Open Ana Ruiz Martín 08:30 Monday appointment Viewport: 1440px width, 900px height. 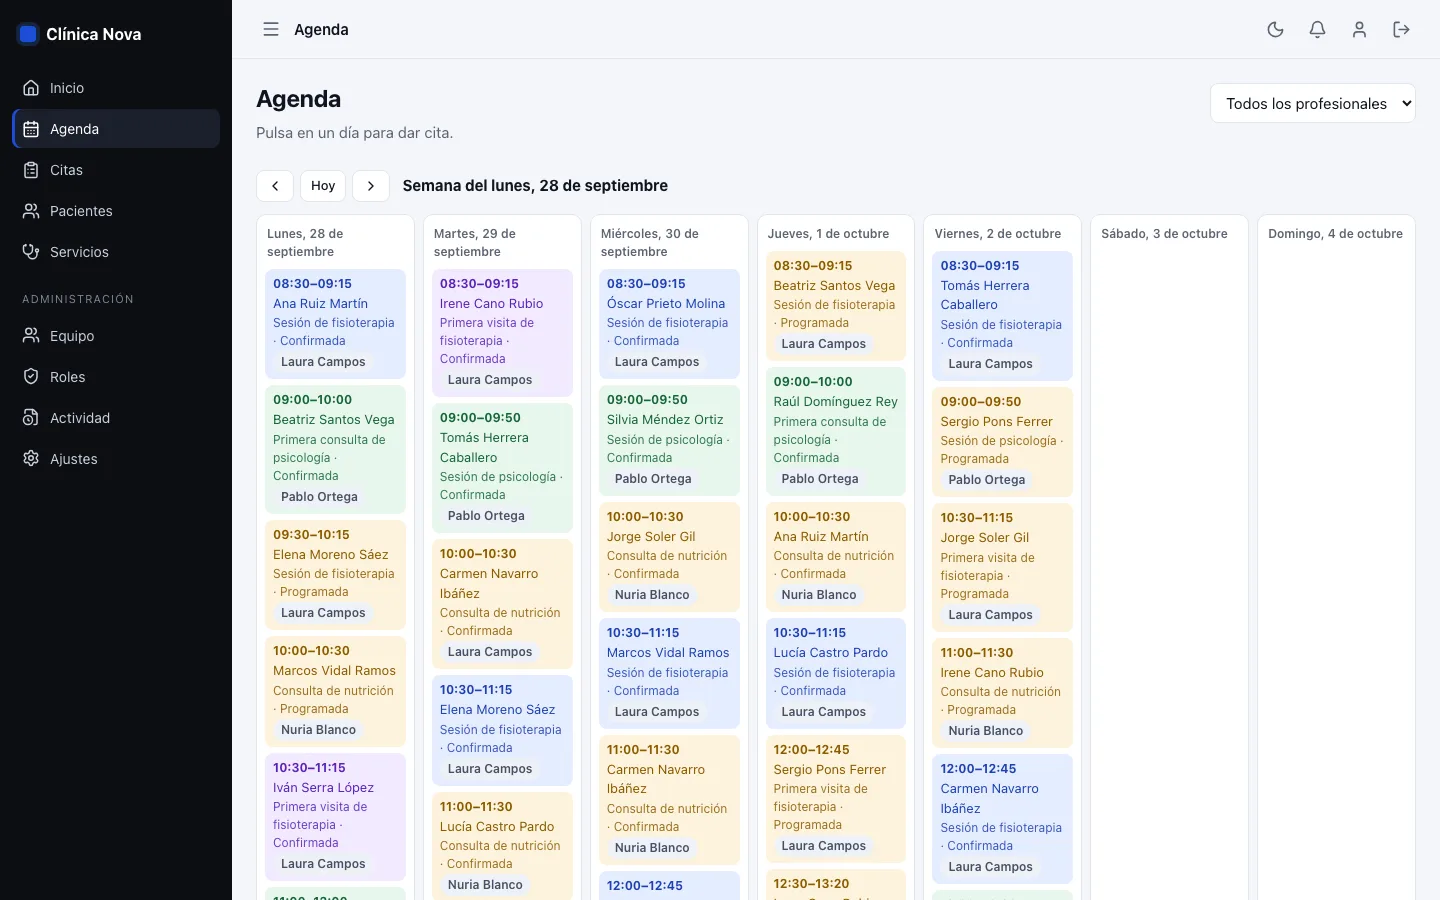point(335,323)
